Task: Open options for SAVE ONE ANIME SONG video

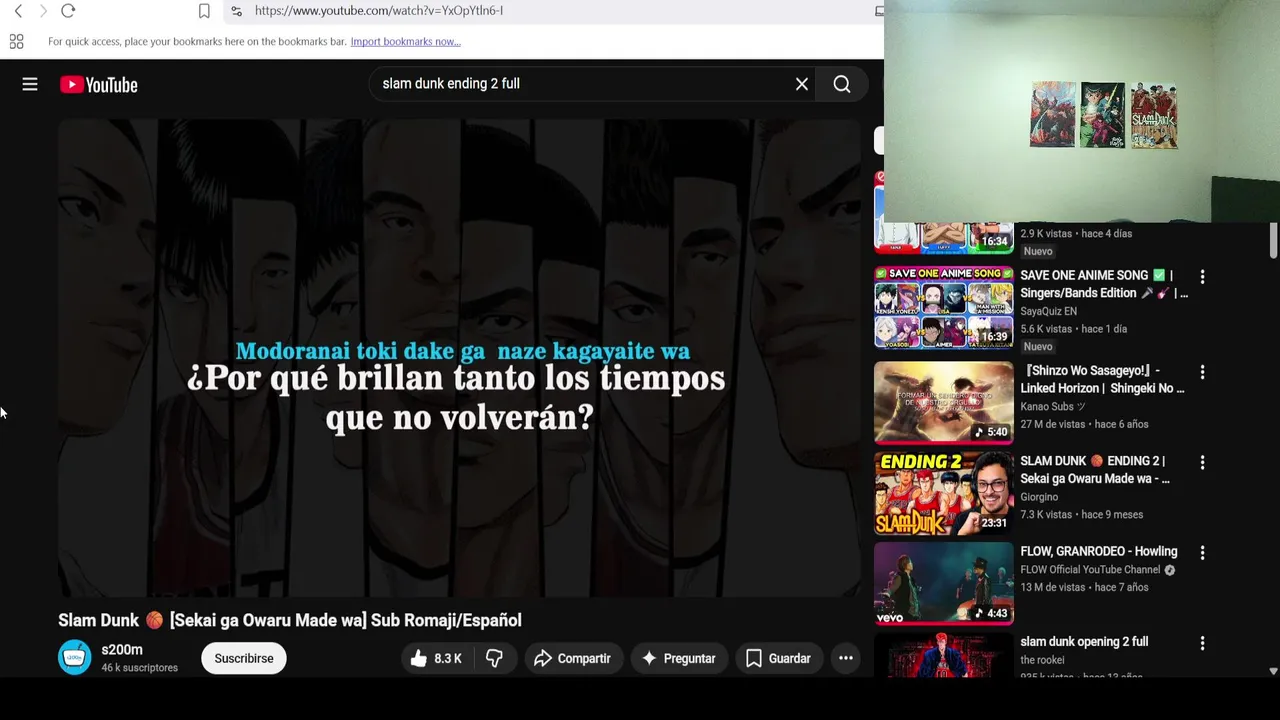Action: click(x=1202, y=277)
